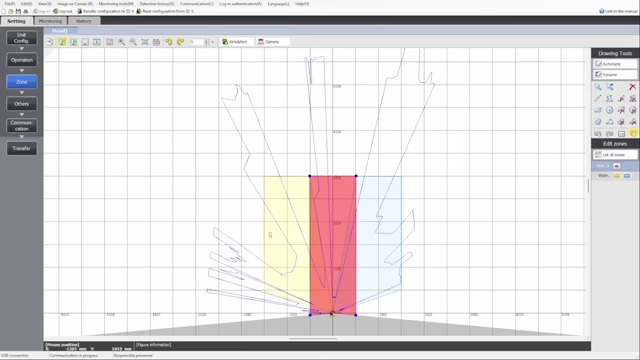This screenshot has width=640, height=360.
Task: Click the Dynamic drawing tool button
Action: coord(615,75)
